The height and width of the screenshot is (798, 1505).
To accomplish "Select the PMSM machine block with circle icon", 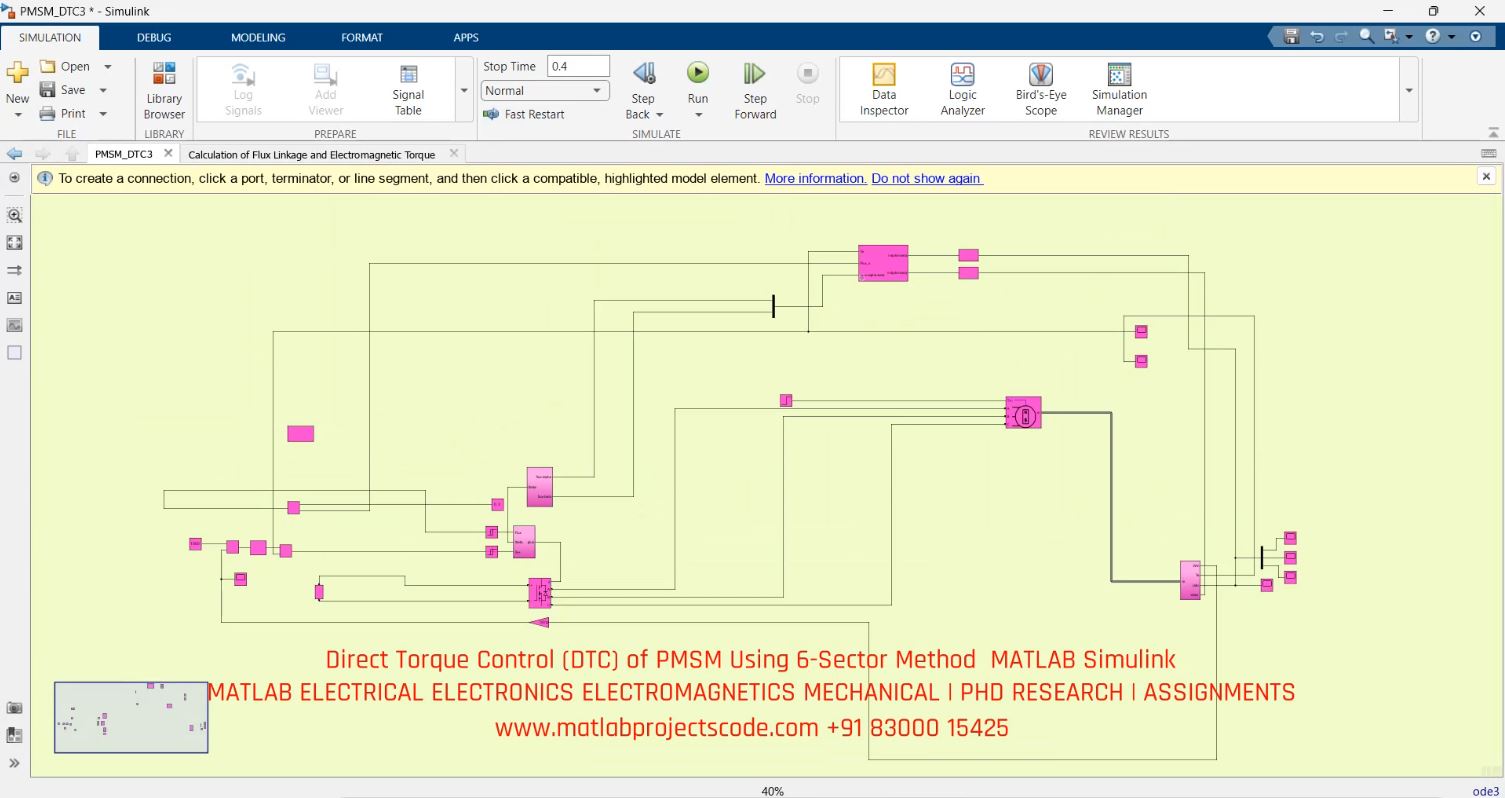I will pyautogui.click(x=1023, y=413).
